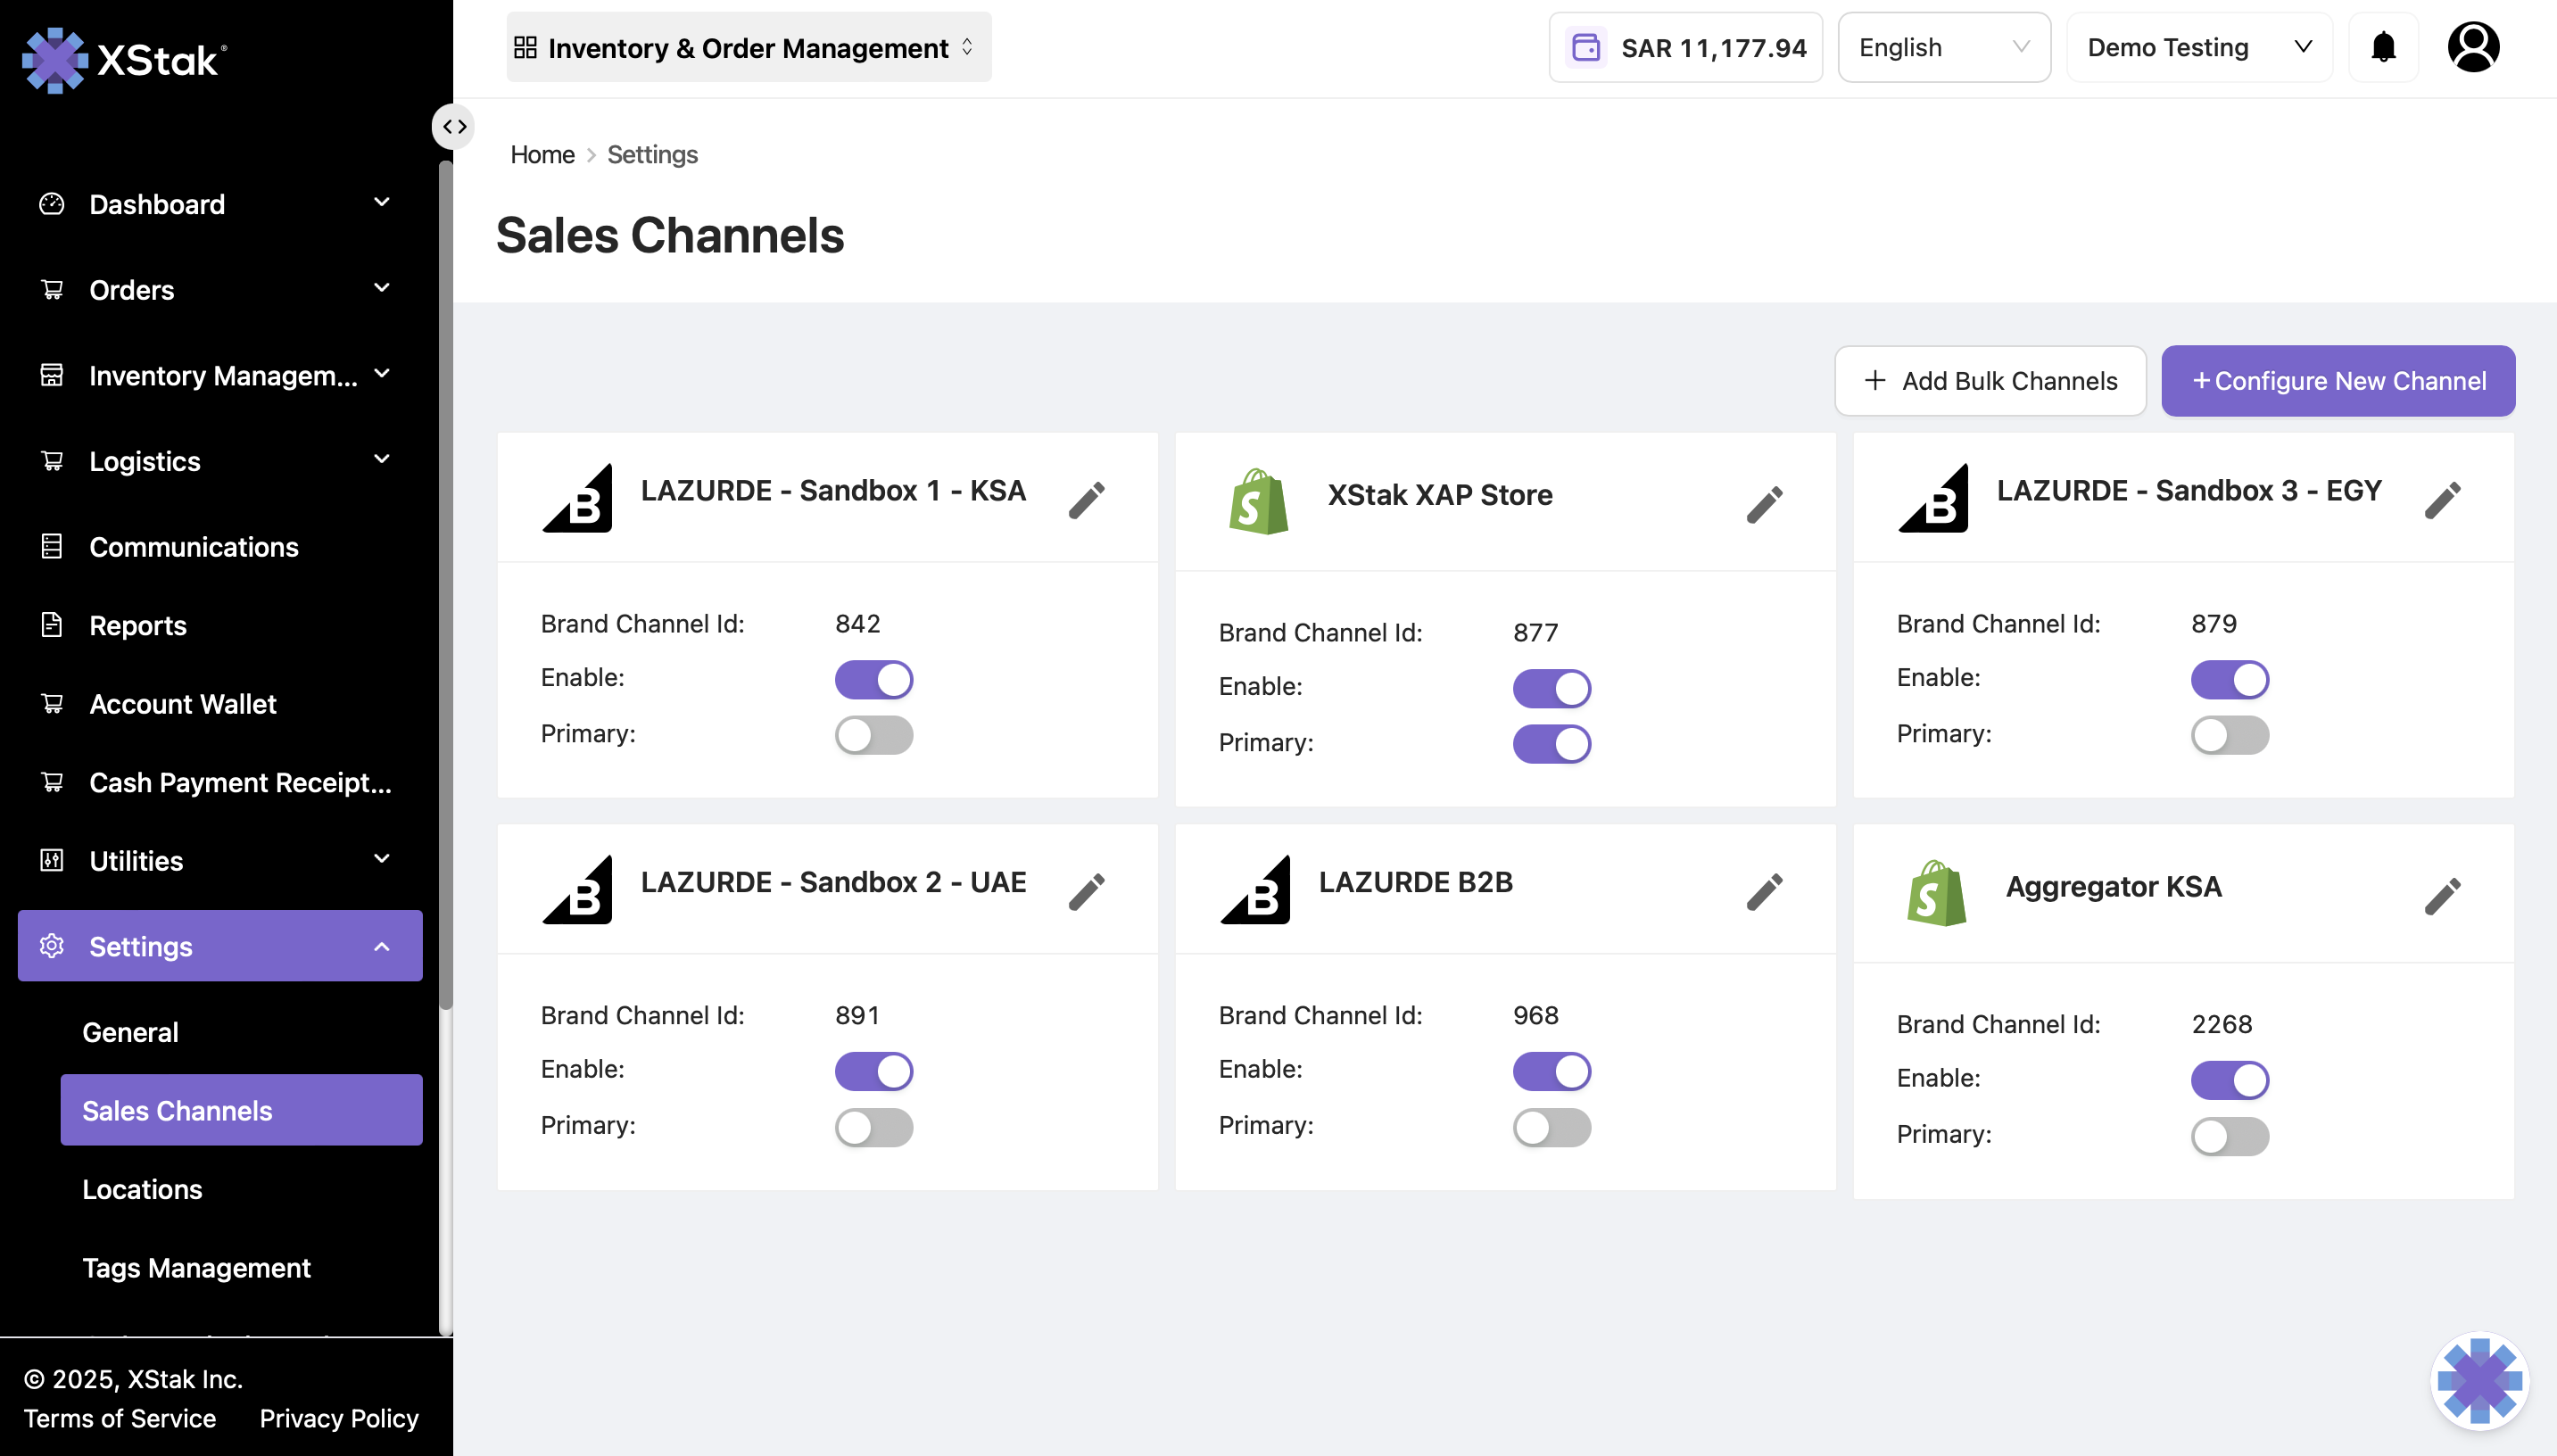Collapse sidebar with the arrows toggle
2557x1456 pixels.
[x=454, y=127]
